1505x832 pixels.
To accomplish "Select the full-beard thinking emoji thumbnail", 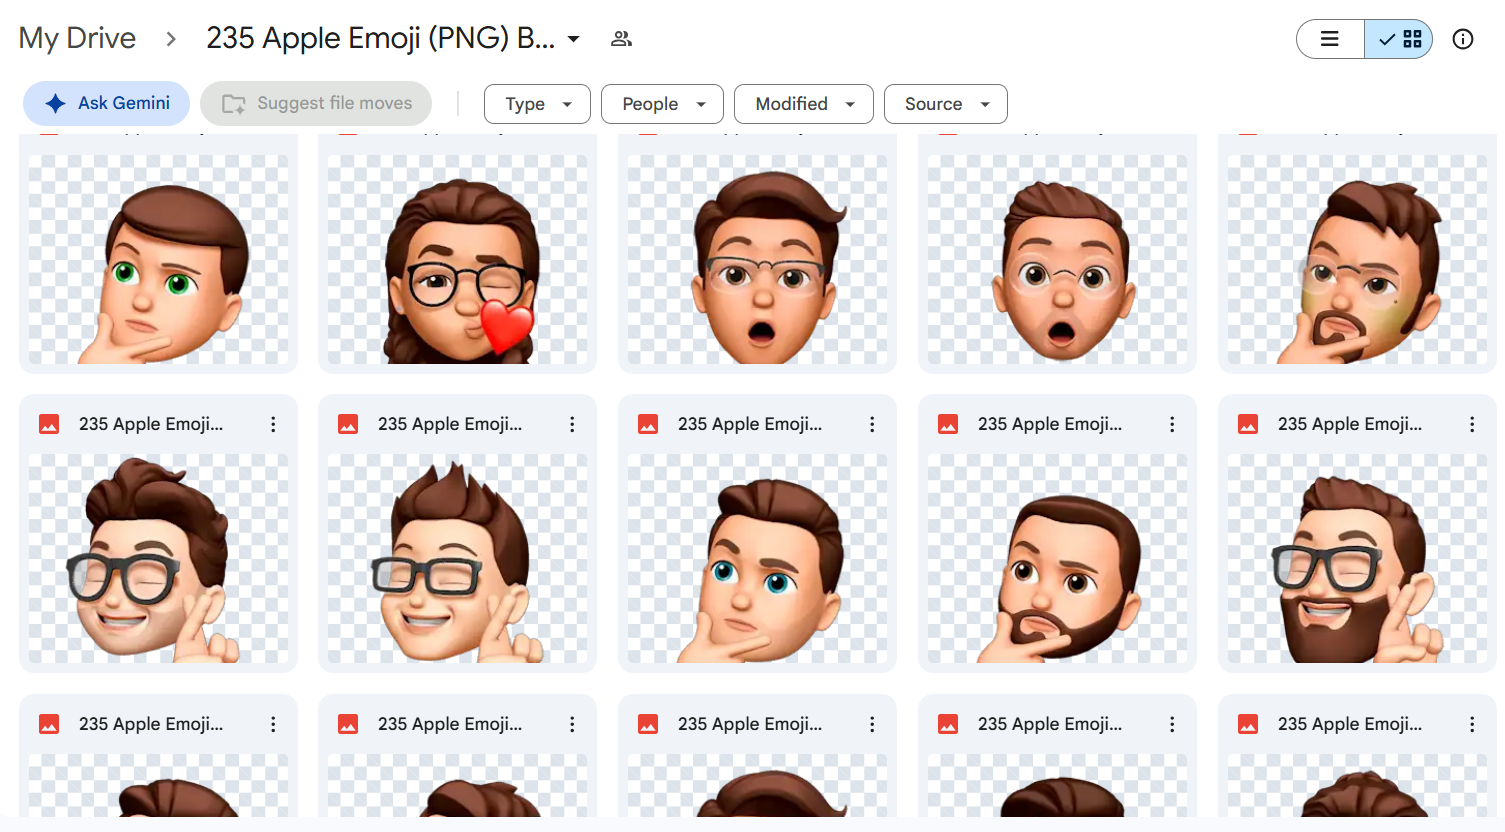I will click(x=1058, y=559).
